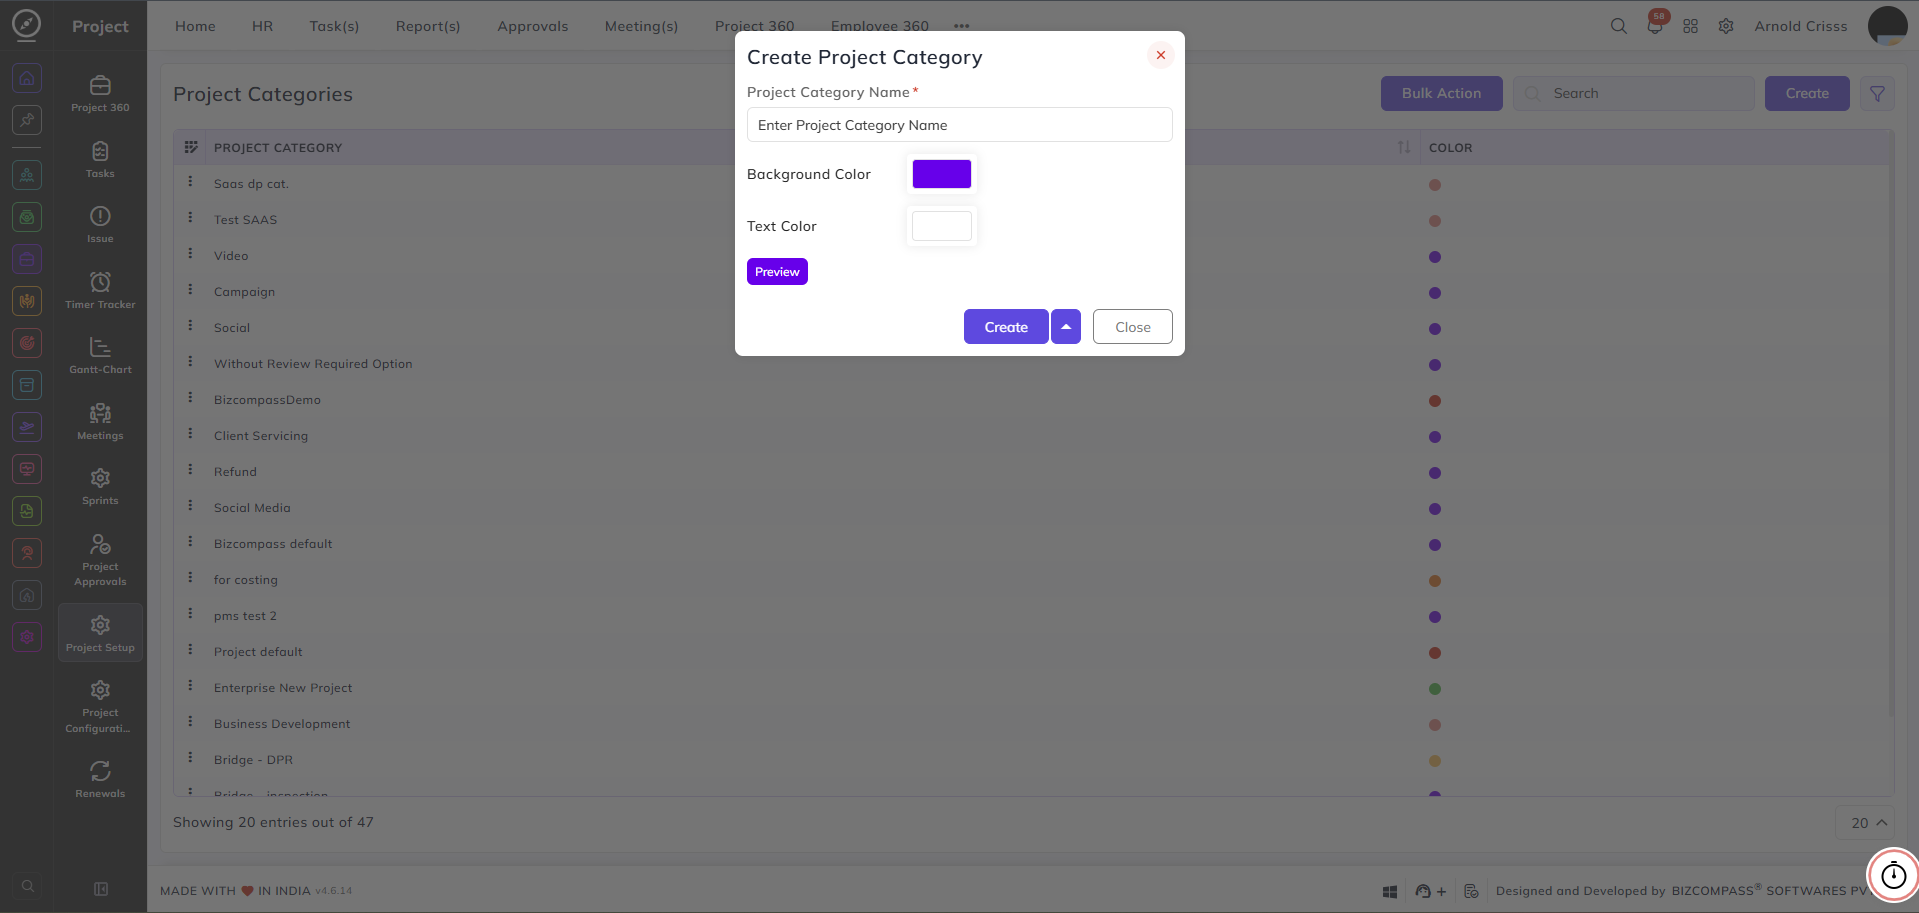
Task: Click the column chooser grid icon in table header
Action: pos(191,147)
